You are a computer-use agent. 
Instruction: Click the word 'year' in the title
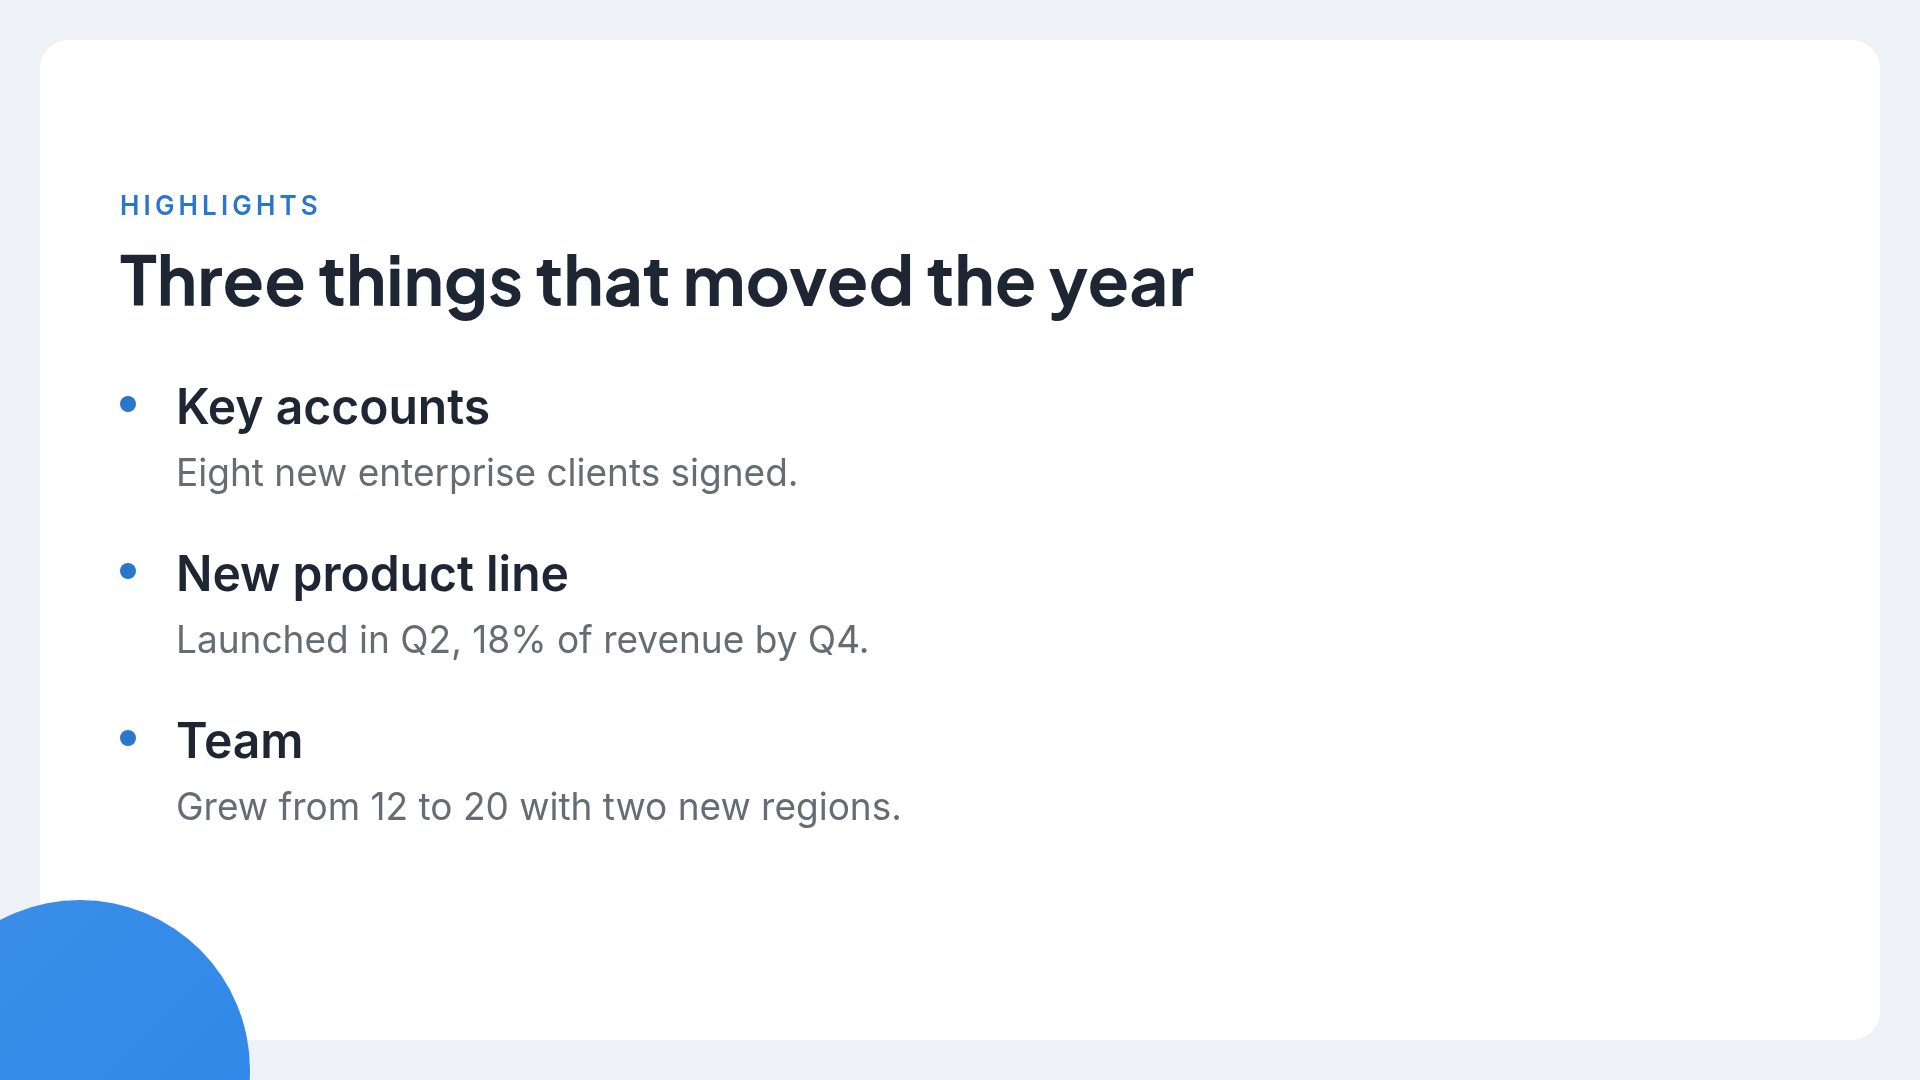[x=1121, y=286]
